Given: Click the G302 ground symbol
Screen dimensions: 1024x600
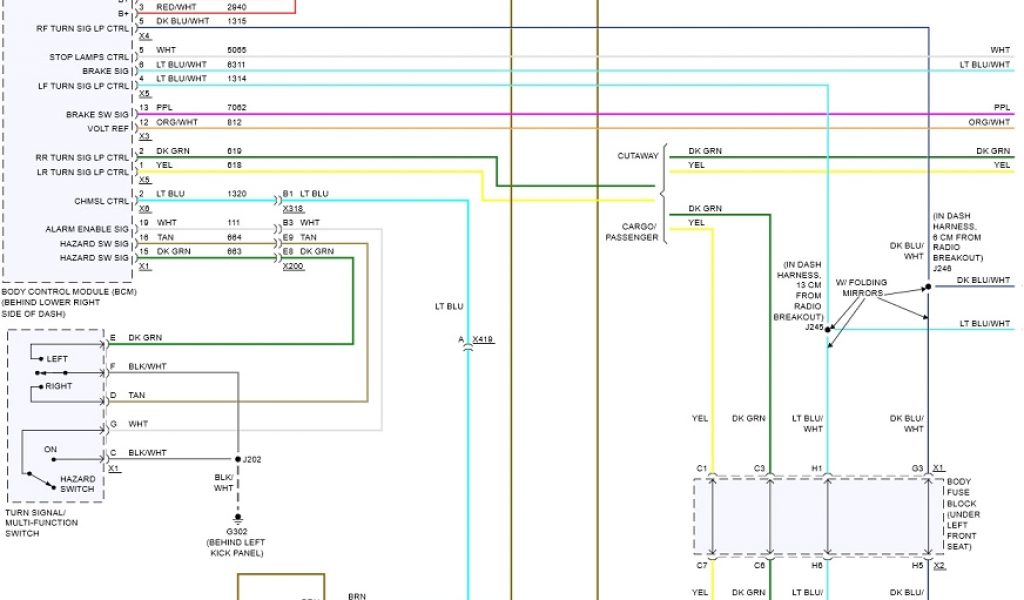Looking at the screenshot, I should [x=238, y=519].
